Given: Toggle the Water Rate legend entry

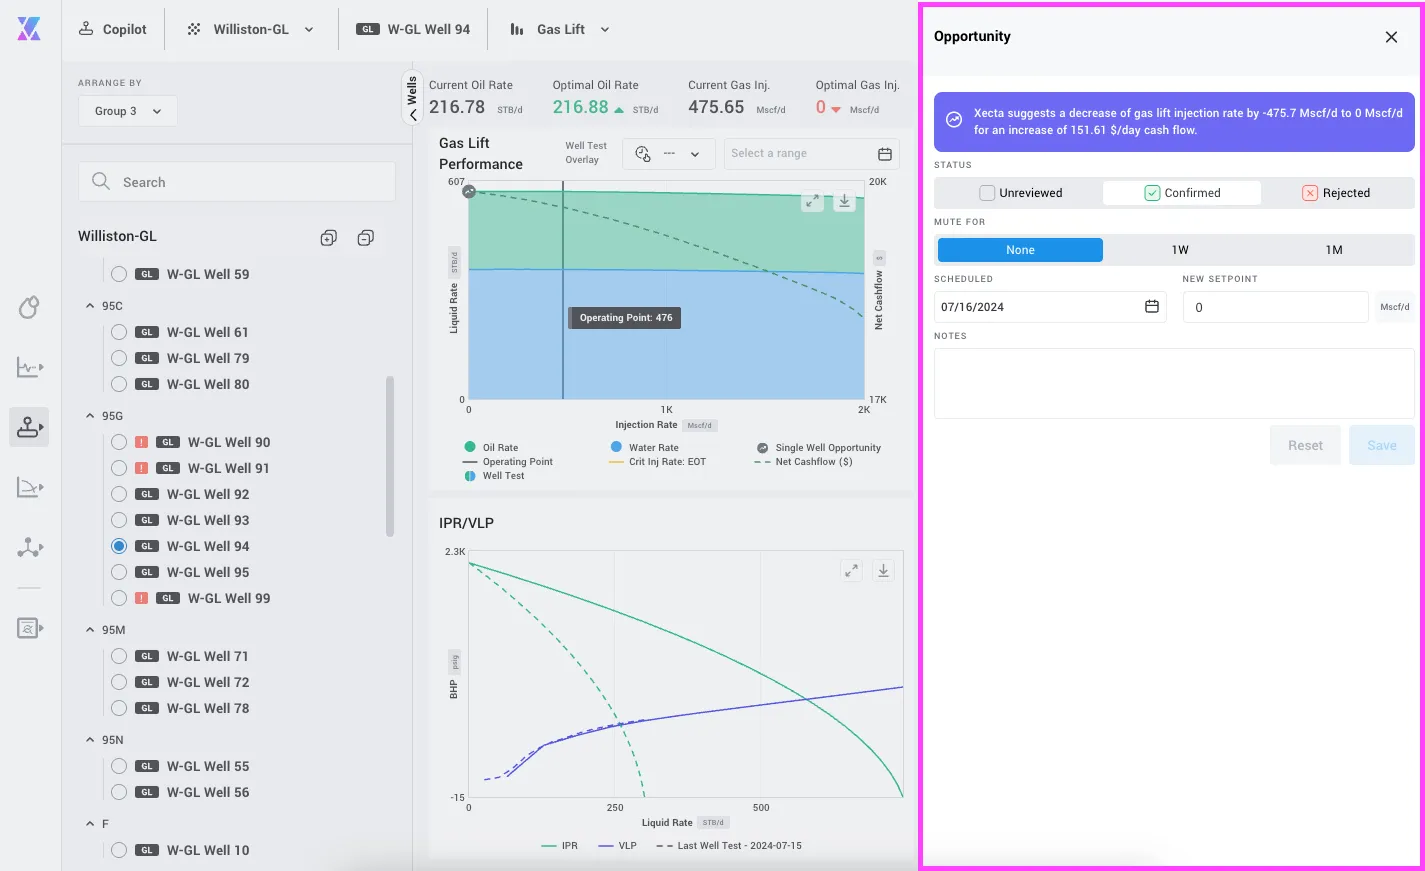Looking at the screenshot, I should click(645, 448).
